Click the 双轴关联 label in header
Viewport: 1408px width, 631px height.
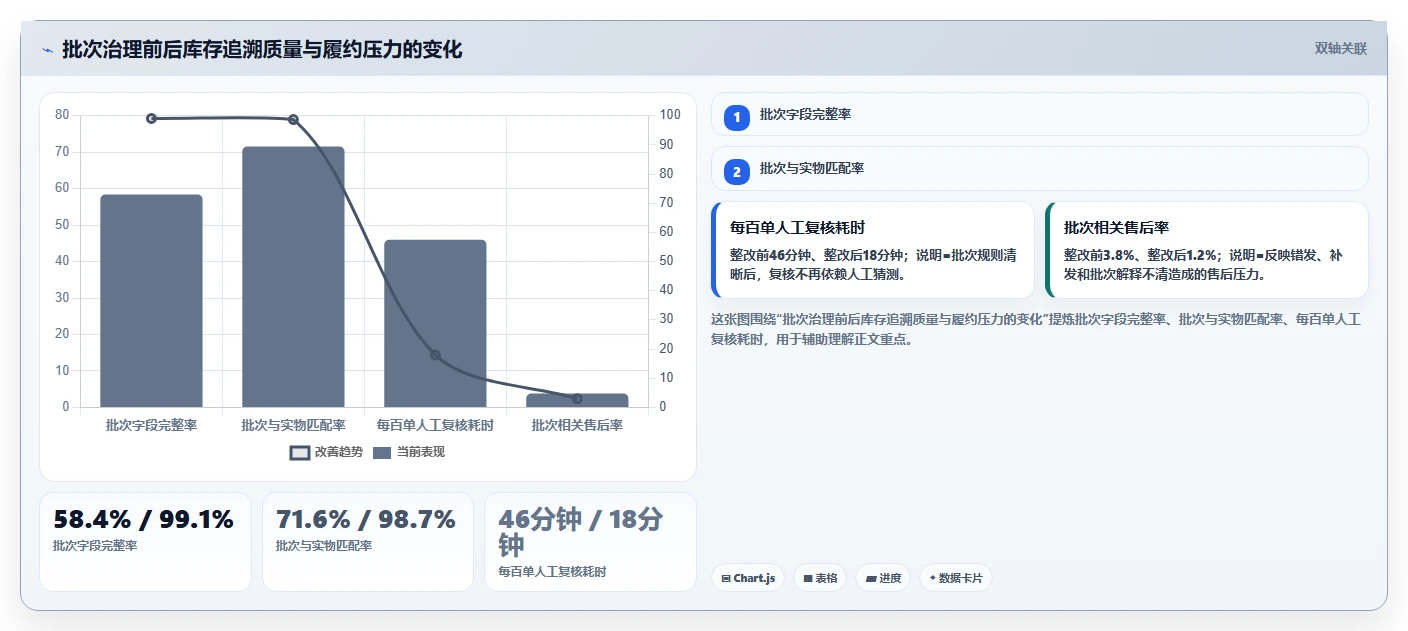click(1340, 48)
